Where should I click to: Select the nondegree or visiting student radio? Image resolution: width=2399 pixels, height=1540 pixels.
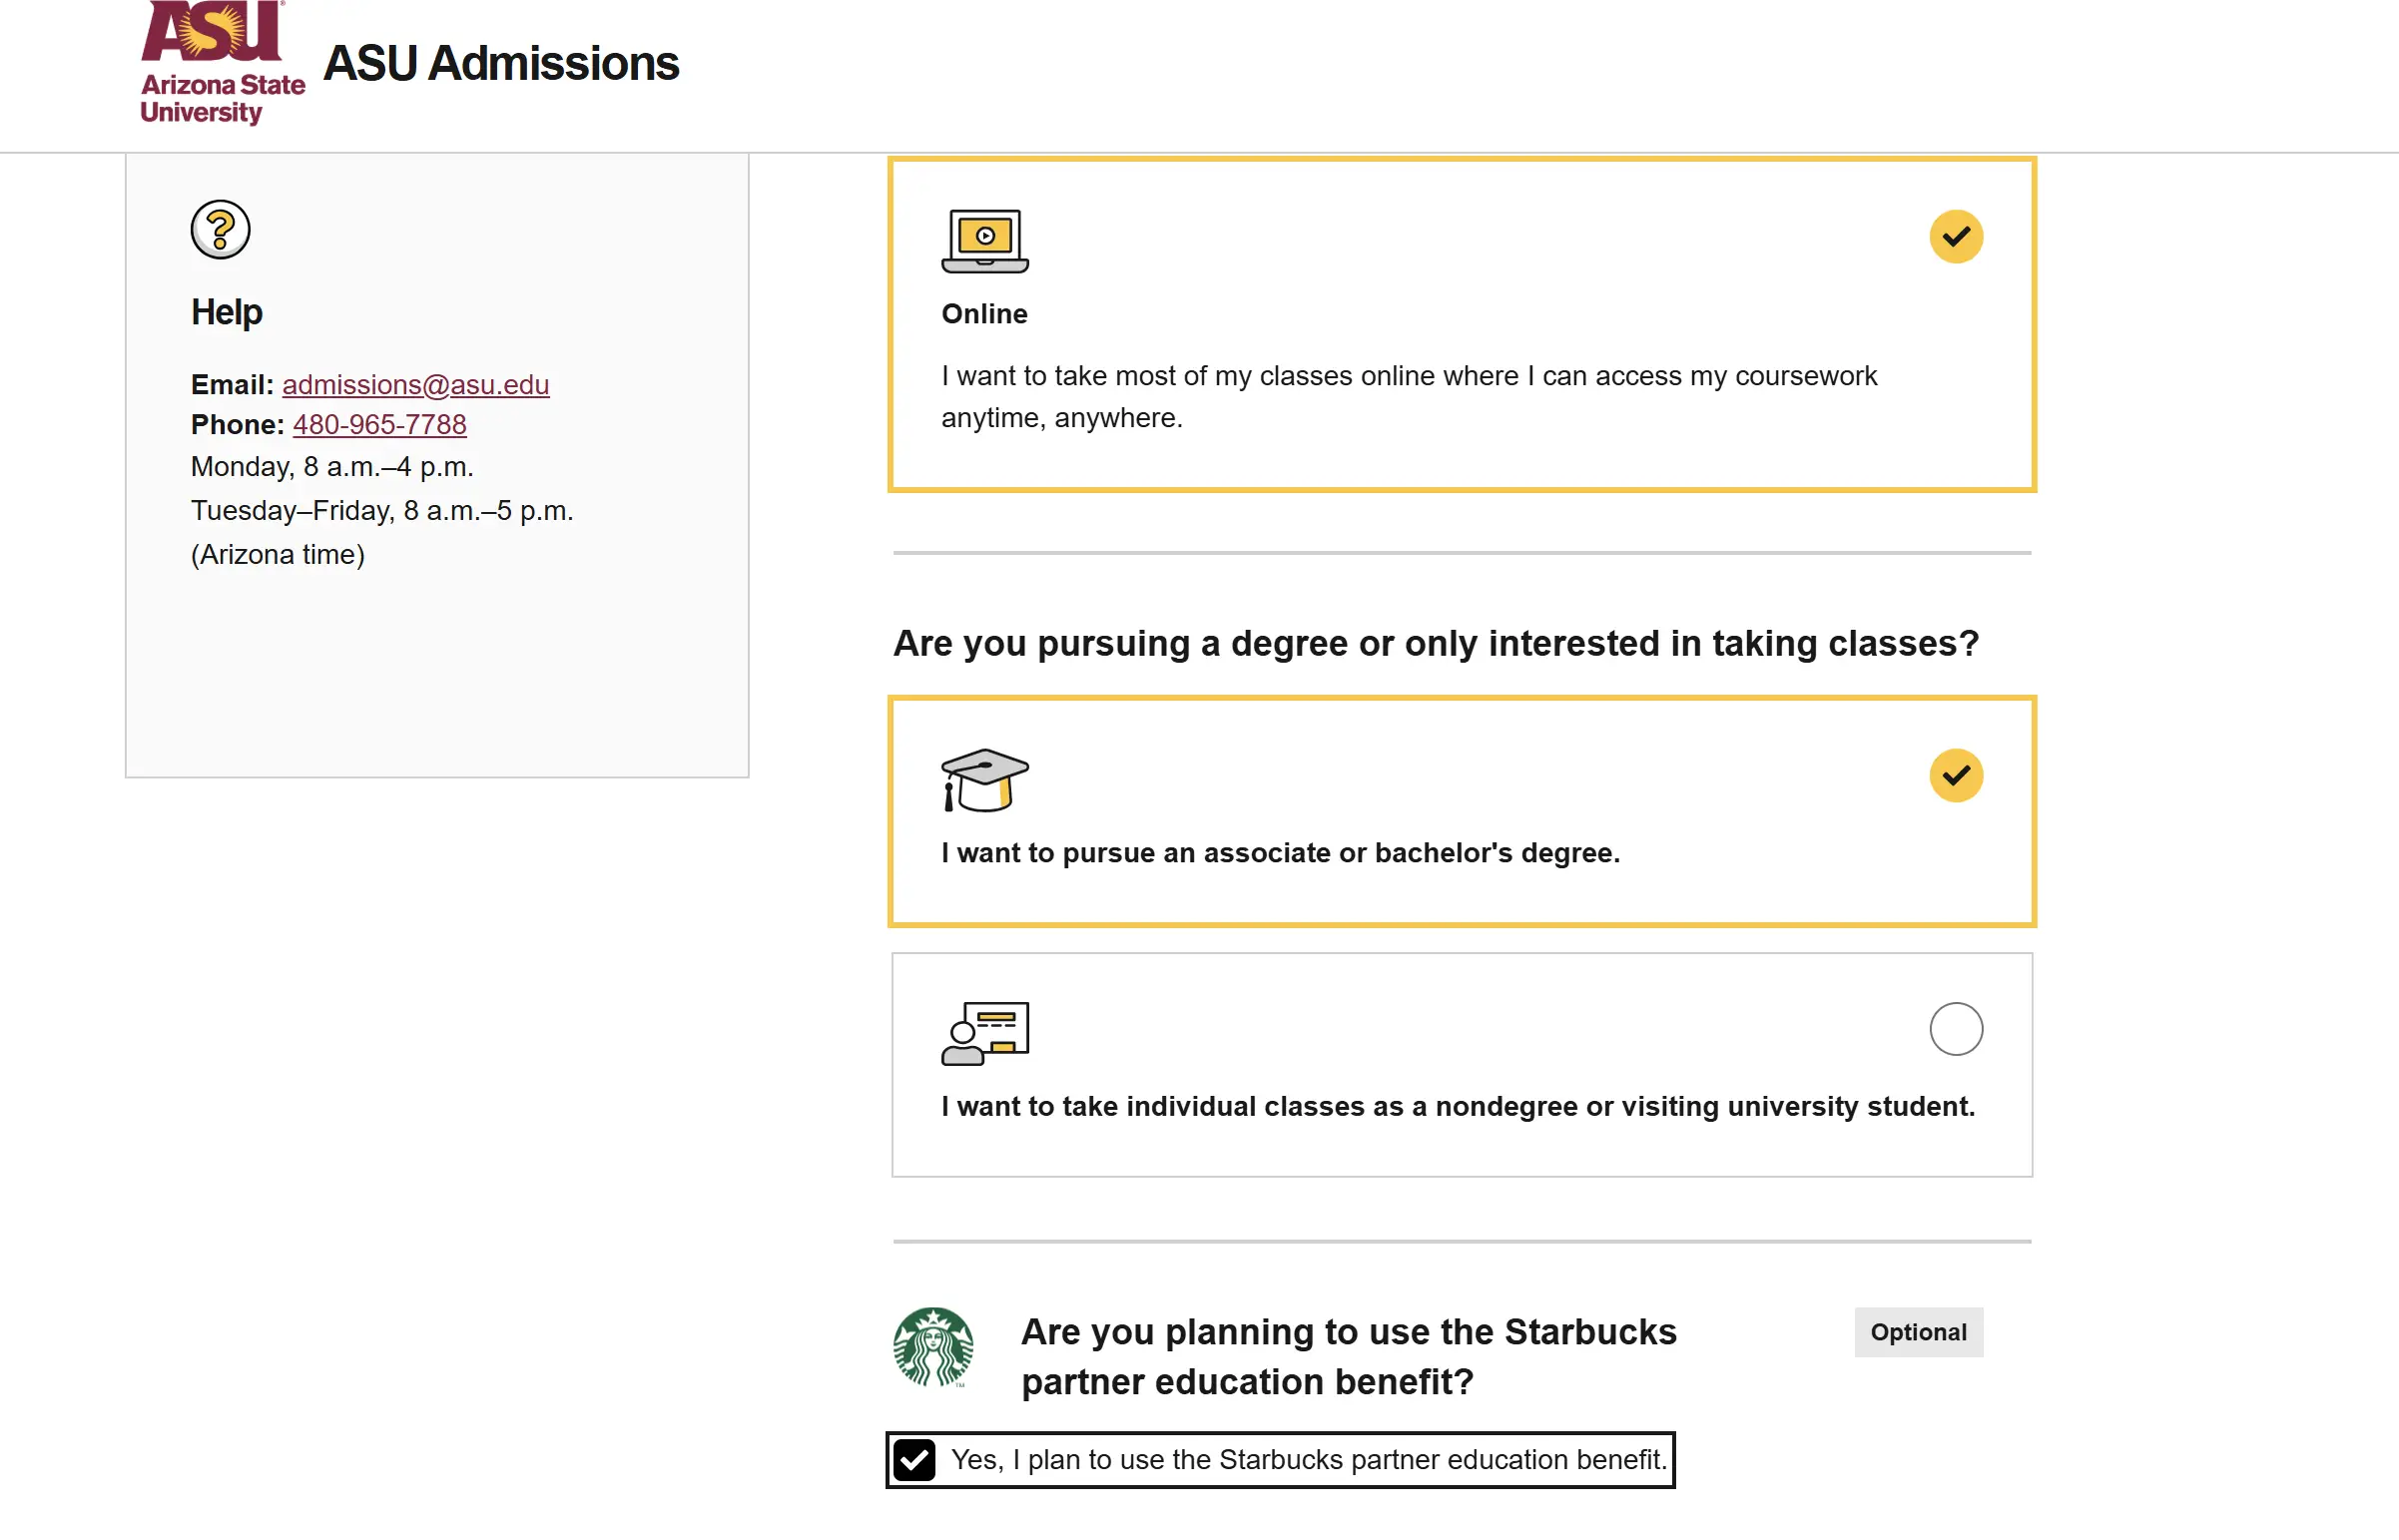point(1956,1029)
